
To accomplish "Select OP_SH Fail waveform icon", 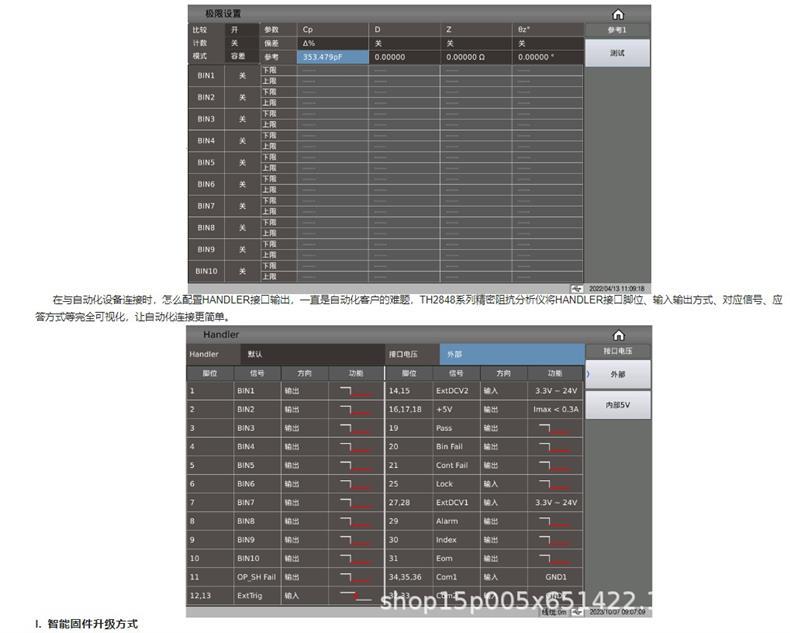I will [x=357, y=577].
